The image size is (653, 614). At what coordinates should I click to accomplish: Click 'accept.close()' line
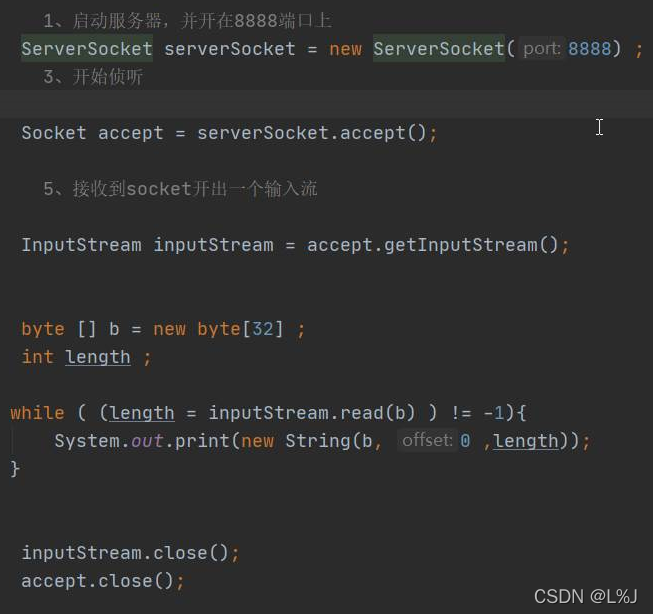click(x=102, y=581)
